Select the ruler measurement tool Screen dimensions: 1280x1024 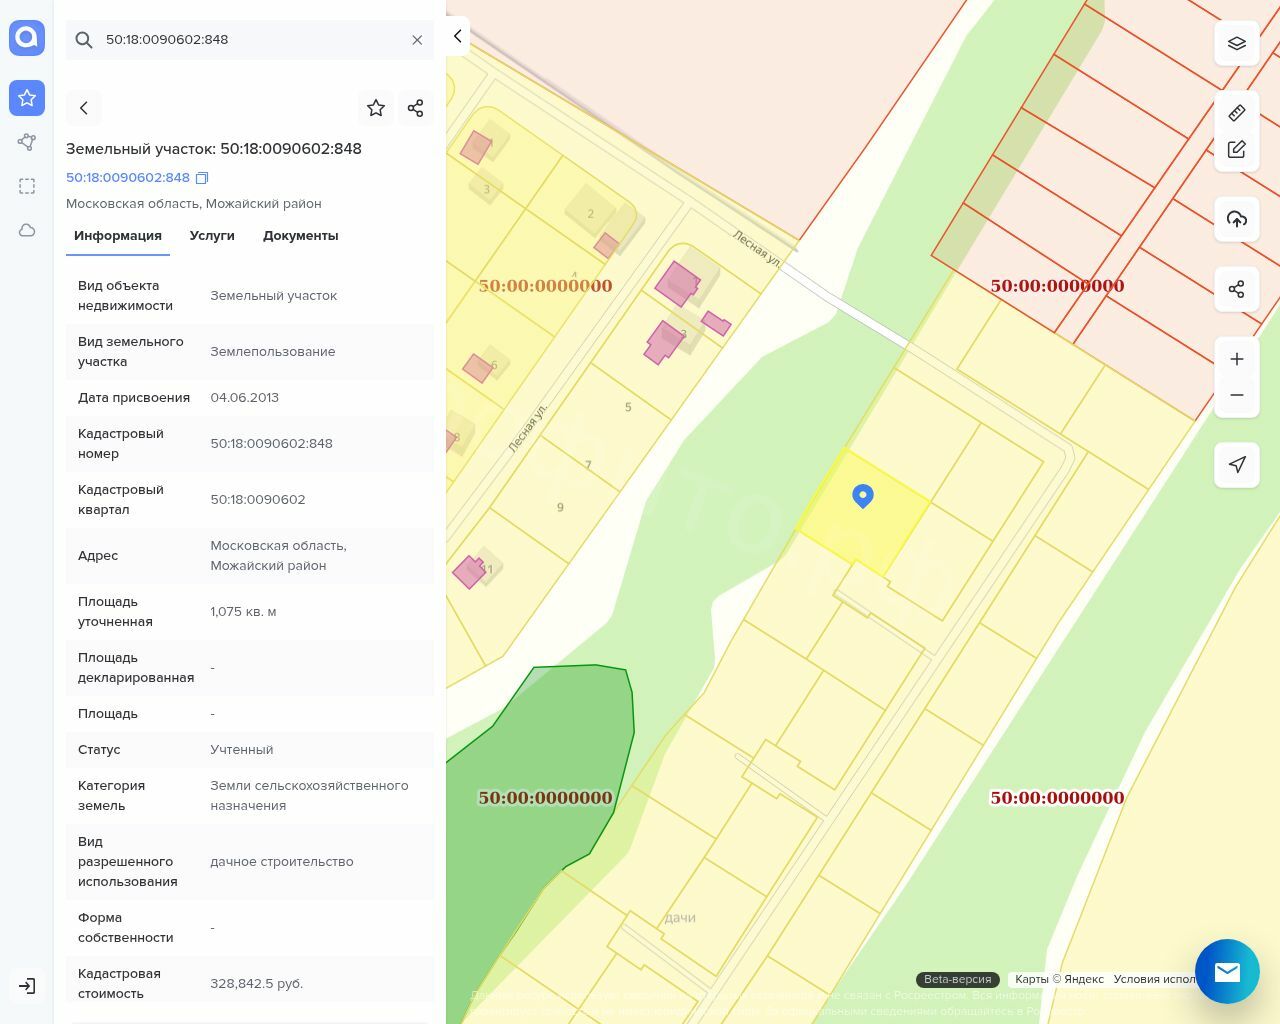point(1236,113)
